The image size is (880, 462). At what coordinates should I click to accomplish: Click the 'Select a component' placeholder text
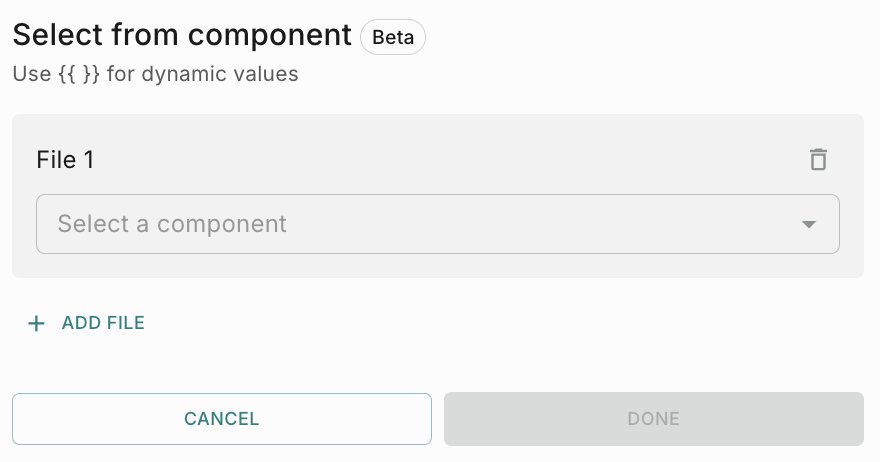(x=172, y=224)
